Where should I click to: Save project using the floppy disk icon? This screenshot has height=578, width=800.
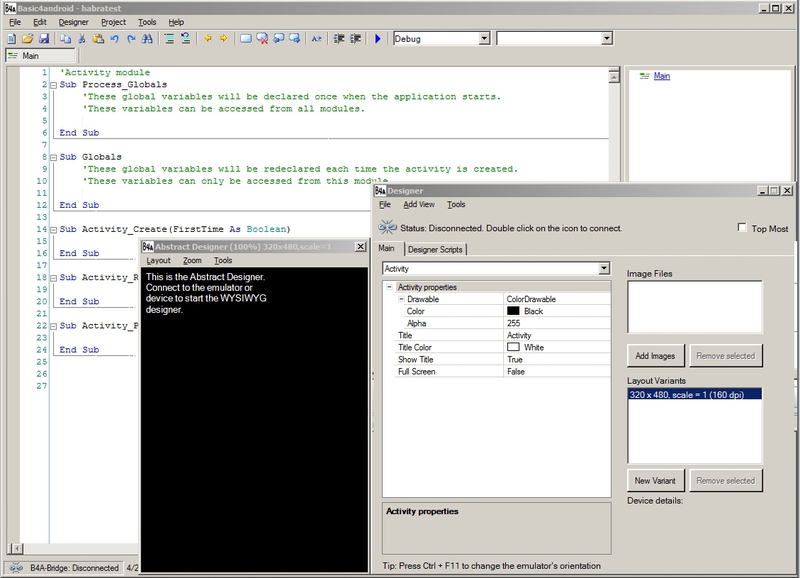[44, 39]
